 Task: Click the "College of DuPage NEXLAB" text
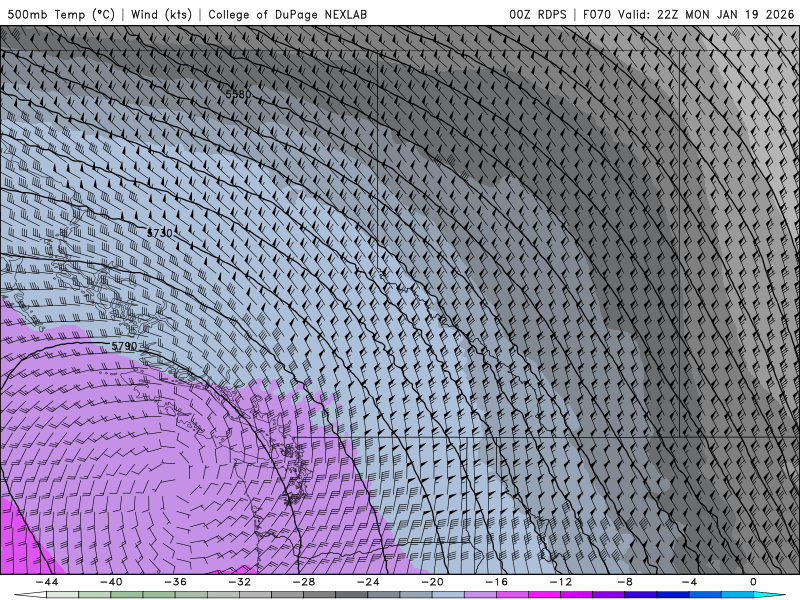click(x=287, y=14)
